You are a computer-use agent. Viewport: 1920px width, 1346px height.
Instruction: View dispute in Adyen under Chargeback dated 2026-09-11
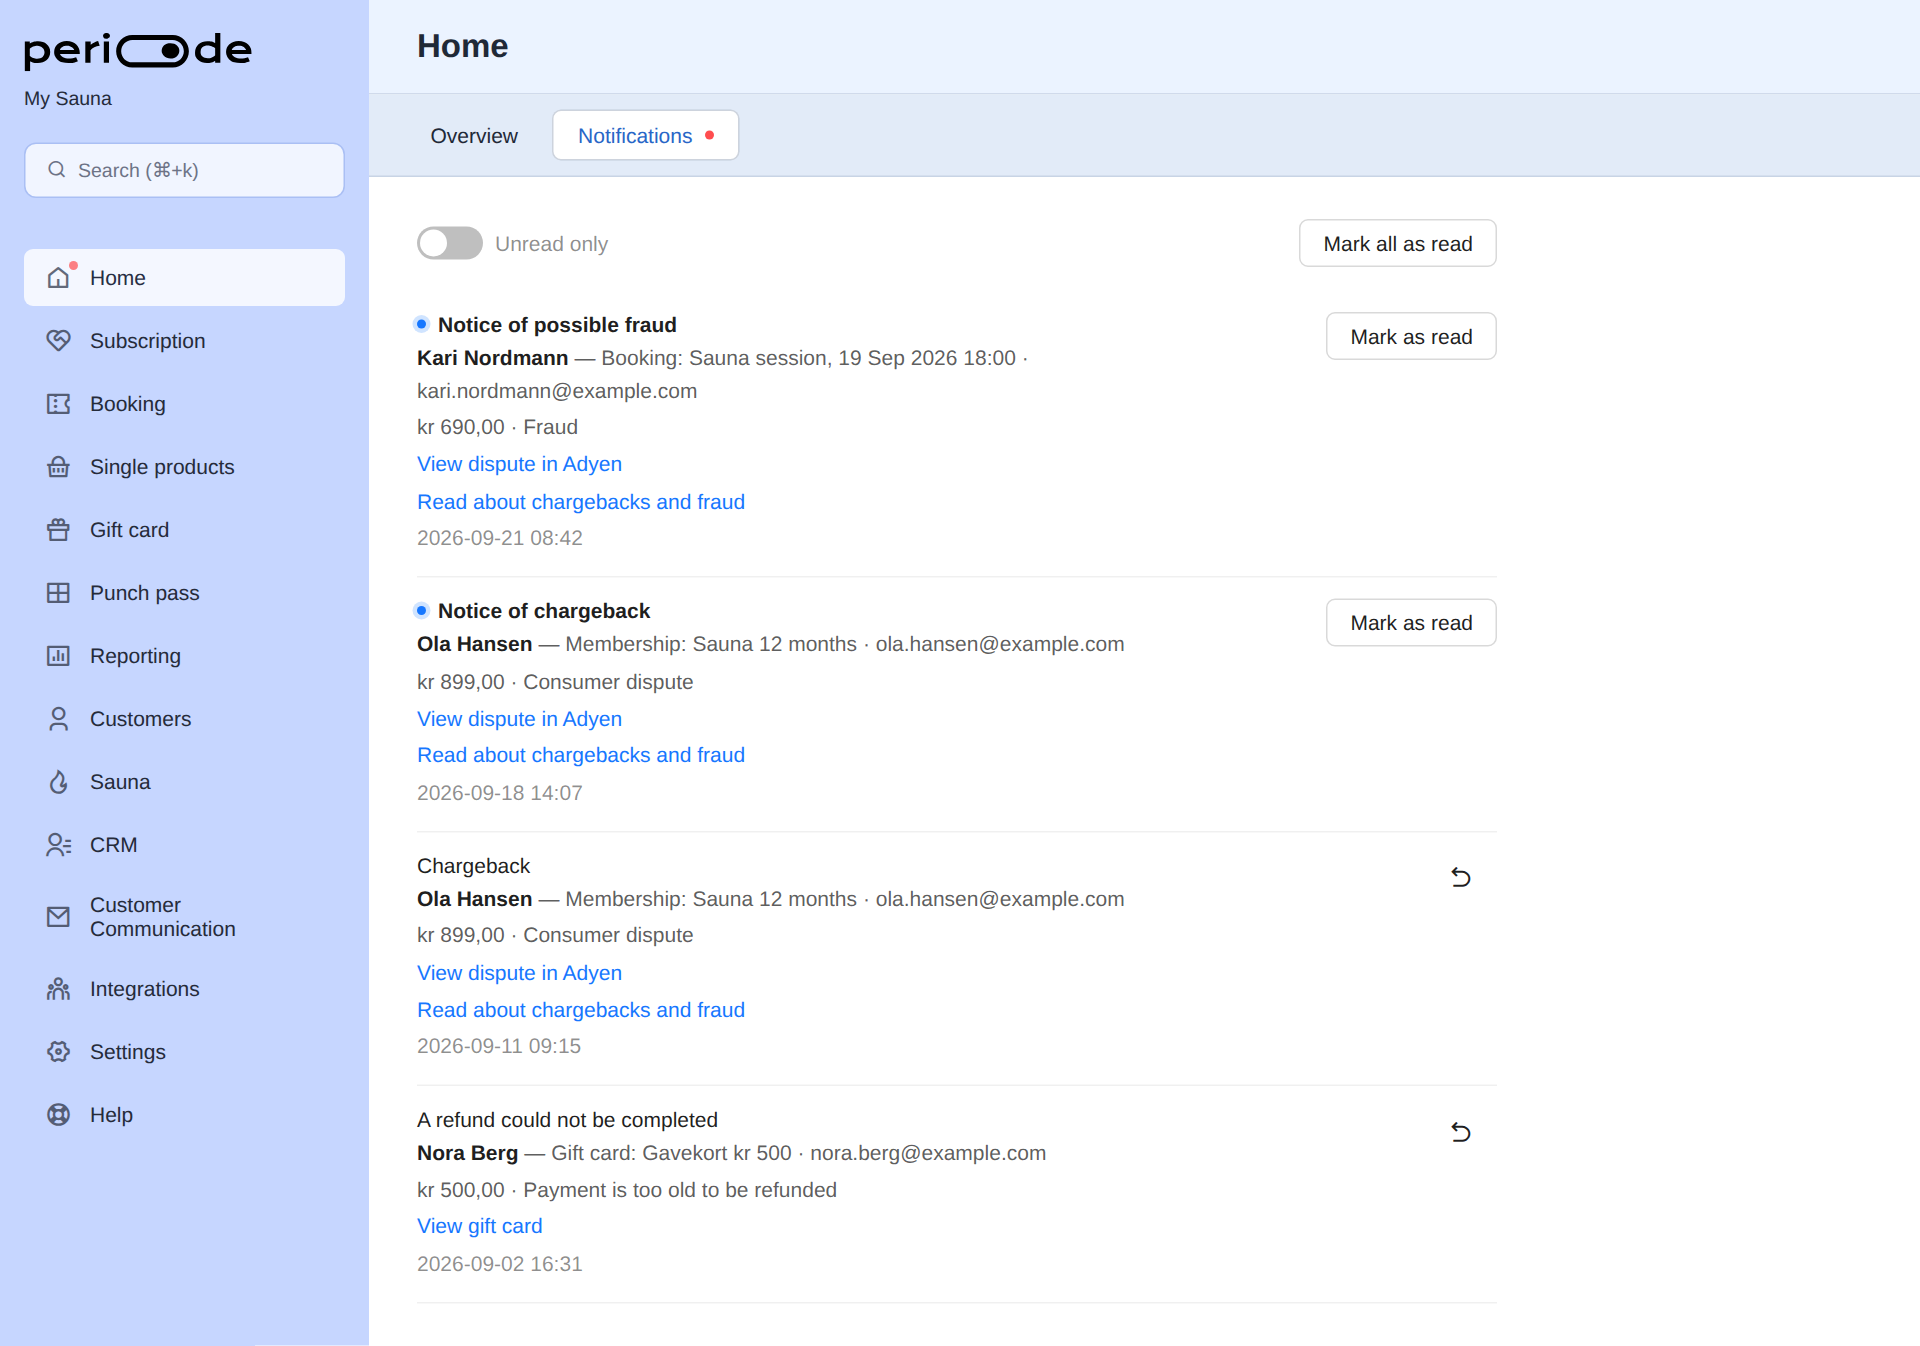coord(519,973)
